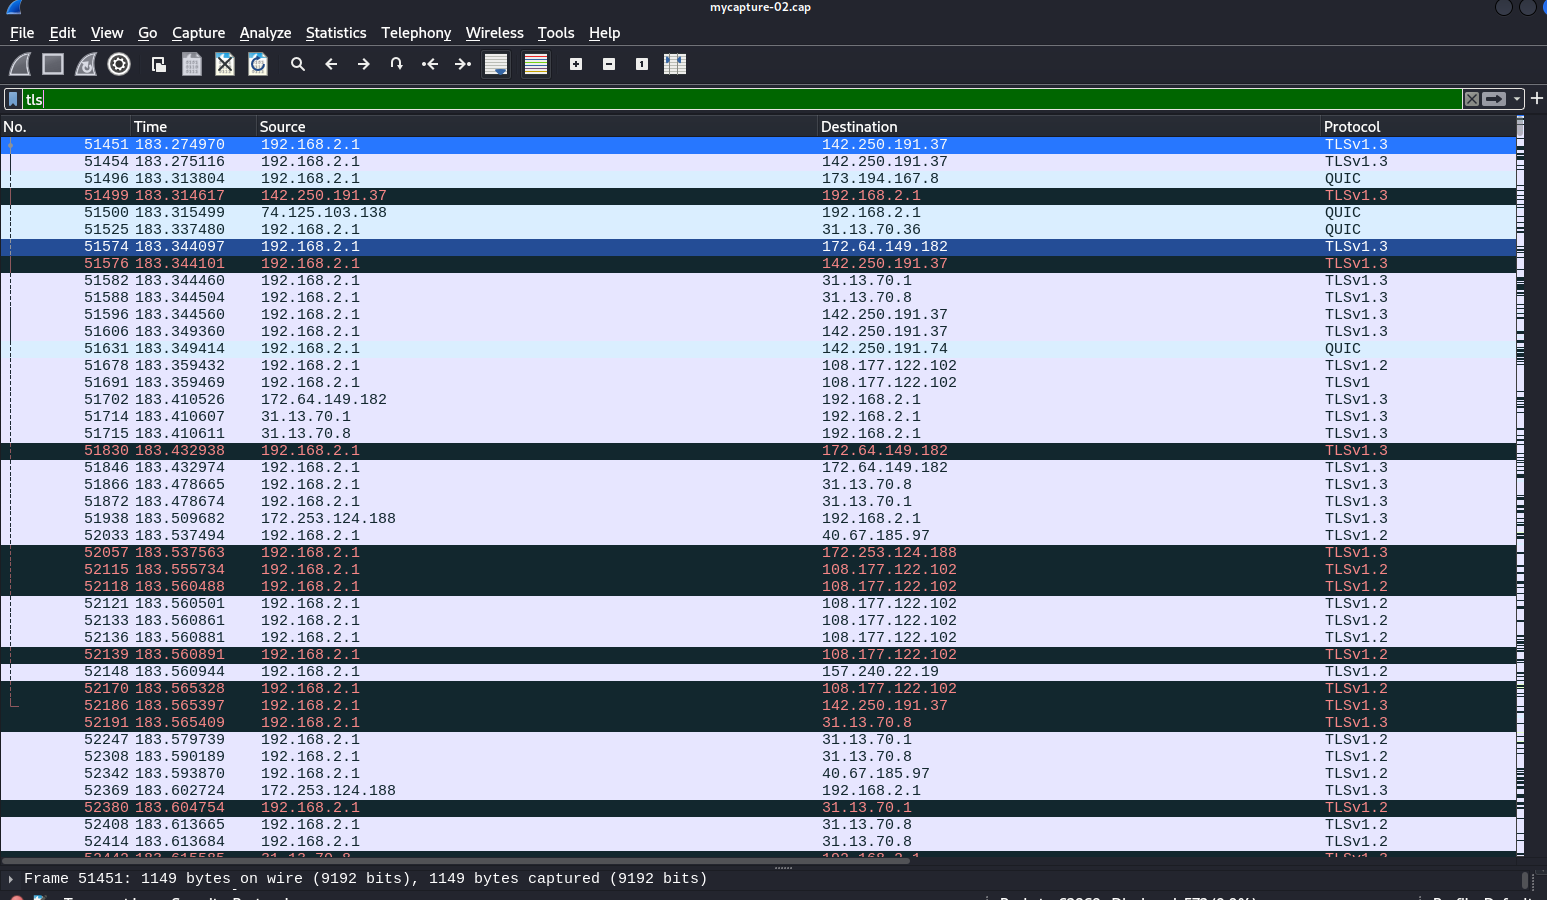Close the capture file with the X icon
This screenshot has width=1547, height=900.
(x=224, y=64)
